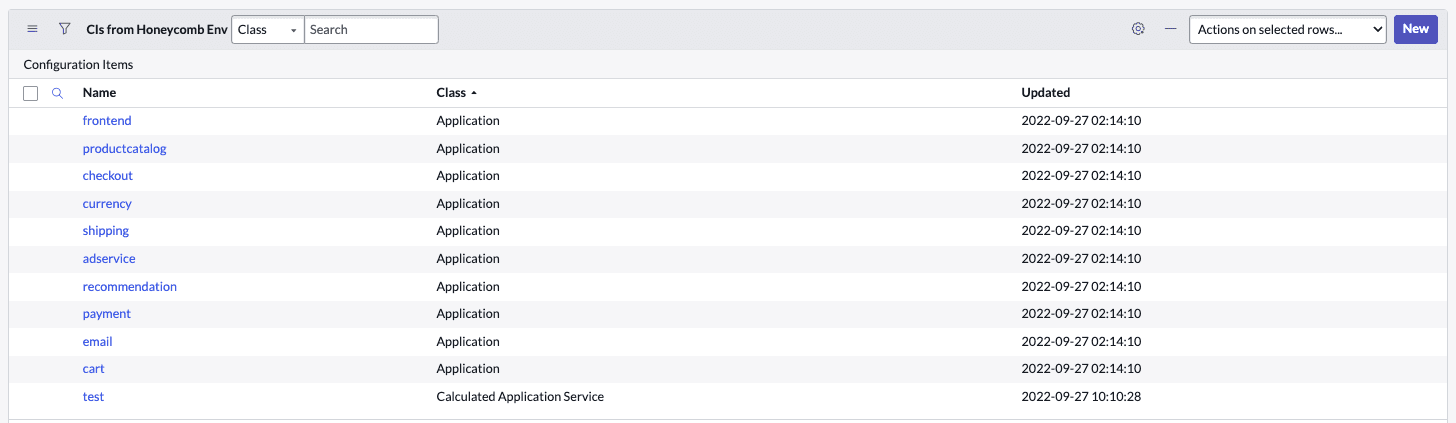The image size is (1456, 423).
Task: Open the personalize list gear icon
Action: [x=1138, y=29]
